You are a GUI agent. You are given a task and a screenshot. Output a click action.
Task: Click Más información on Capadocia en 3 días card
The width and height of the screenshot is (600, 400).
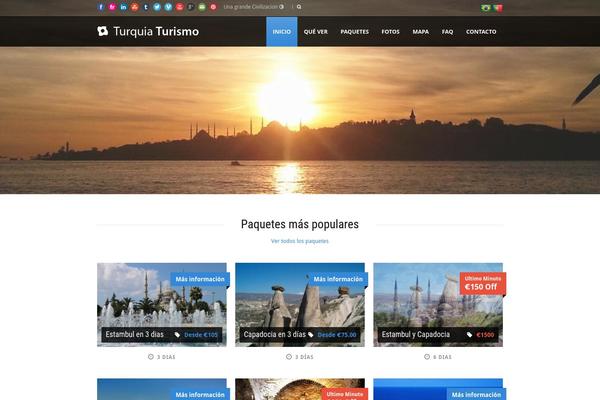click(x=338, y=279)
